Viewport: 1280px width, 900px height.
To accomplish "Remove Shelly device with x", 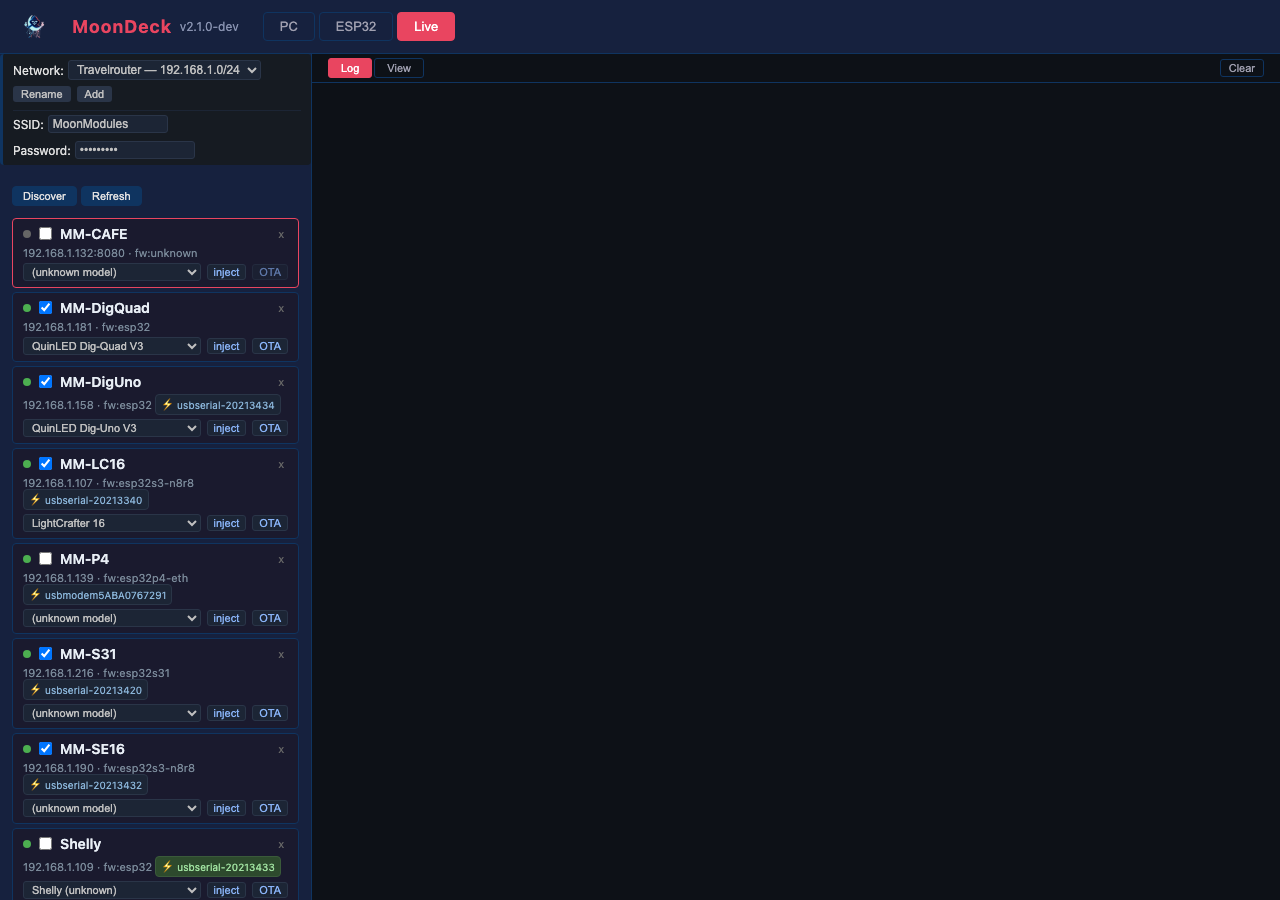I will click(281, 844).
